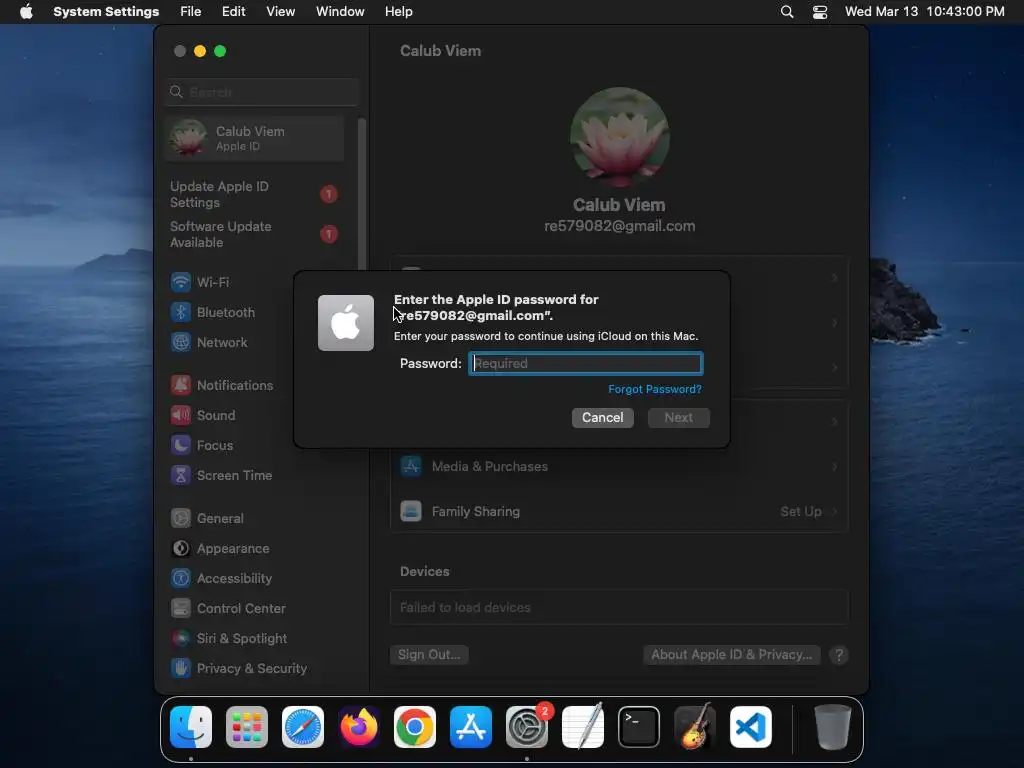Click System Settings icon in Dock

(x=527, y=727)
